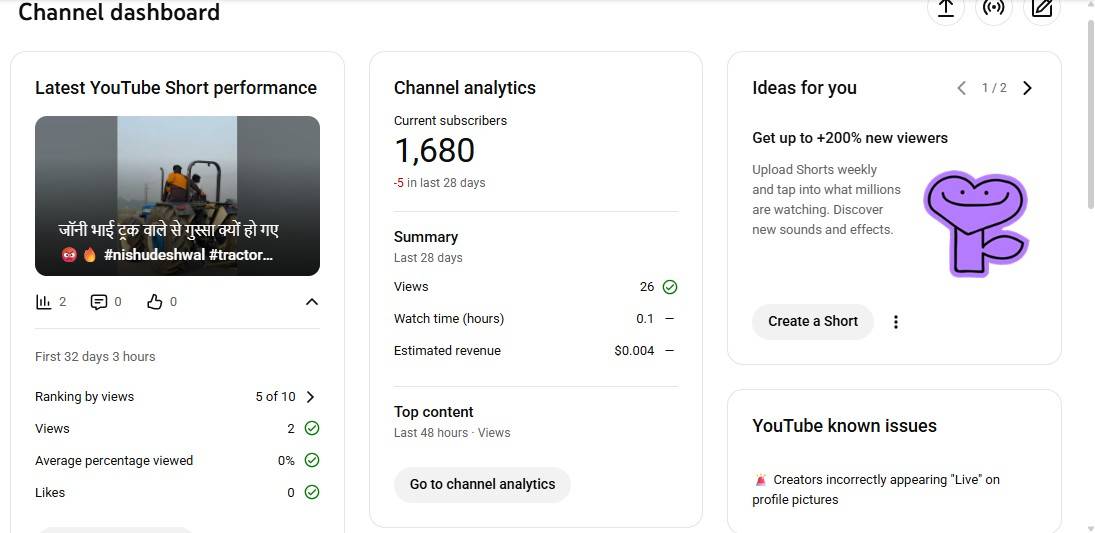Click the purple heart character illustration
Screen dimensions: 1095x533
click(x=975, y=222)
